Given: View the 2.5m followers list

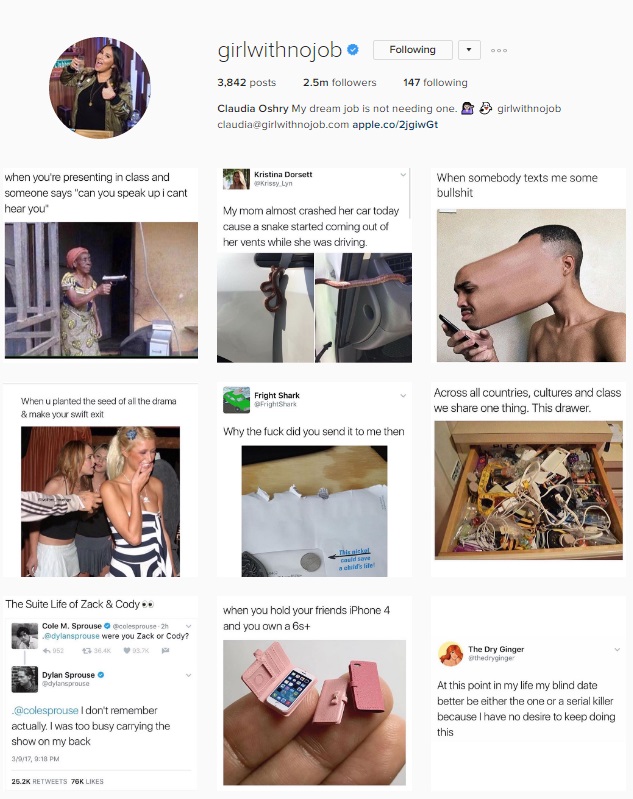Looking at the screenshot, I should (339, 83).
